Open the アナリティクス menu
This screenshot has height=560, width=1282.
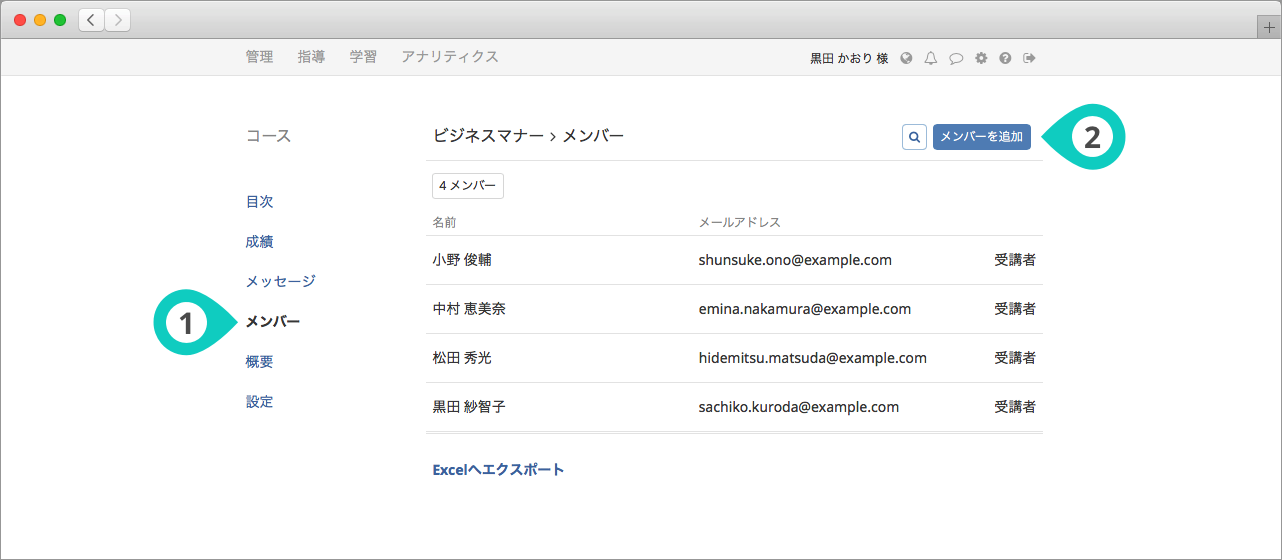(449, 57)
